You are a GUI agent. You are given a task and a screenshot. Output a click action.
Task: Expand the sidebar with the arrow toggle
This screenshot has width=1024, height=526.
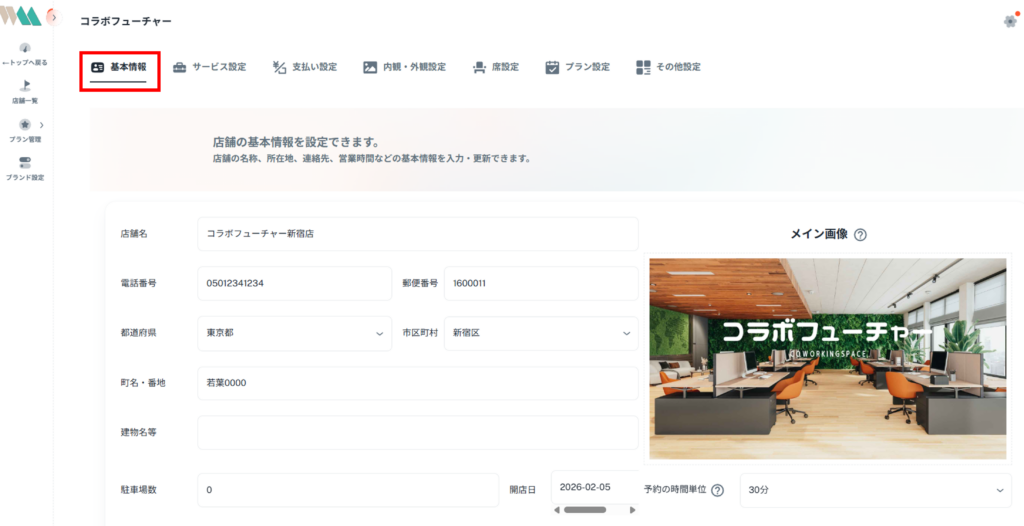pos(52,17)
